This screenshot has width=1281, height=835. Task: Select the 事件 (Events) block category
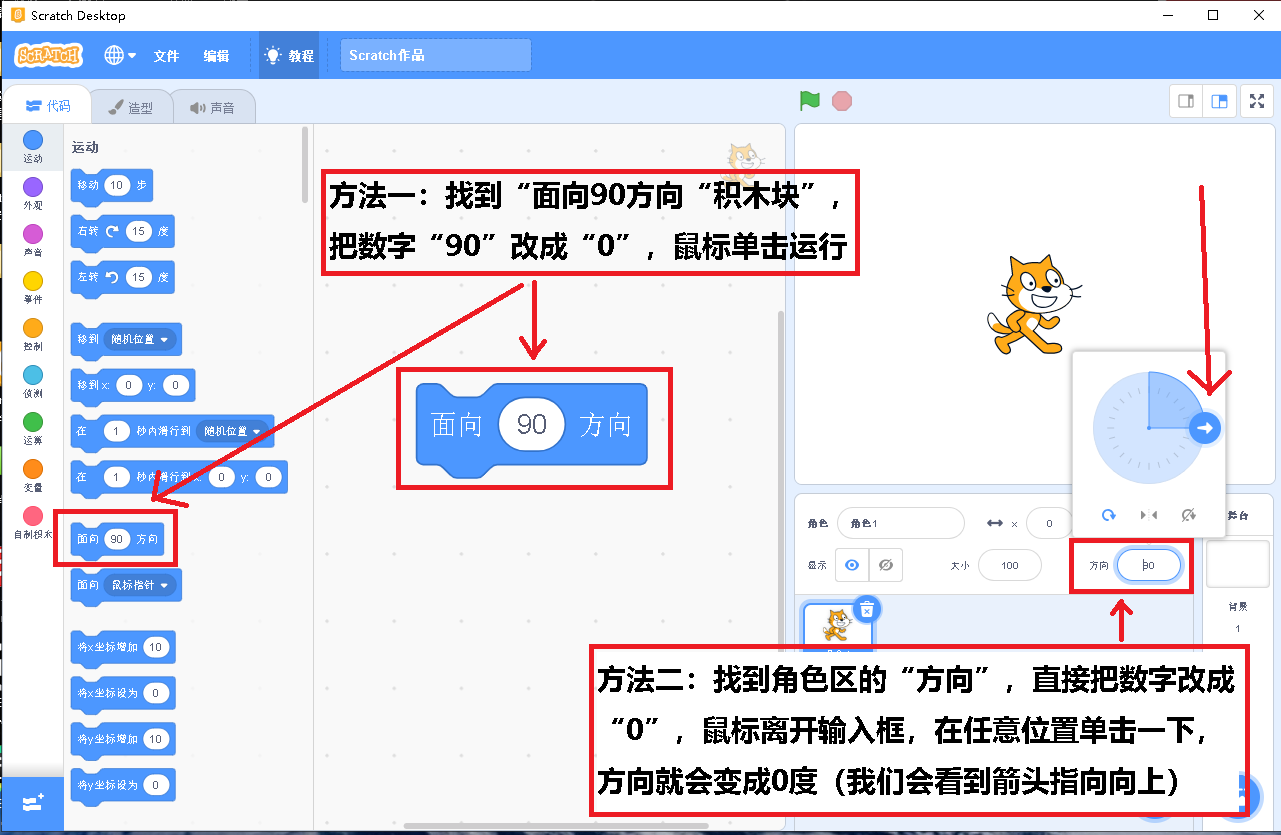pyautogui.click(x=33, y=288)
